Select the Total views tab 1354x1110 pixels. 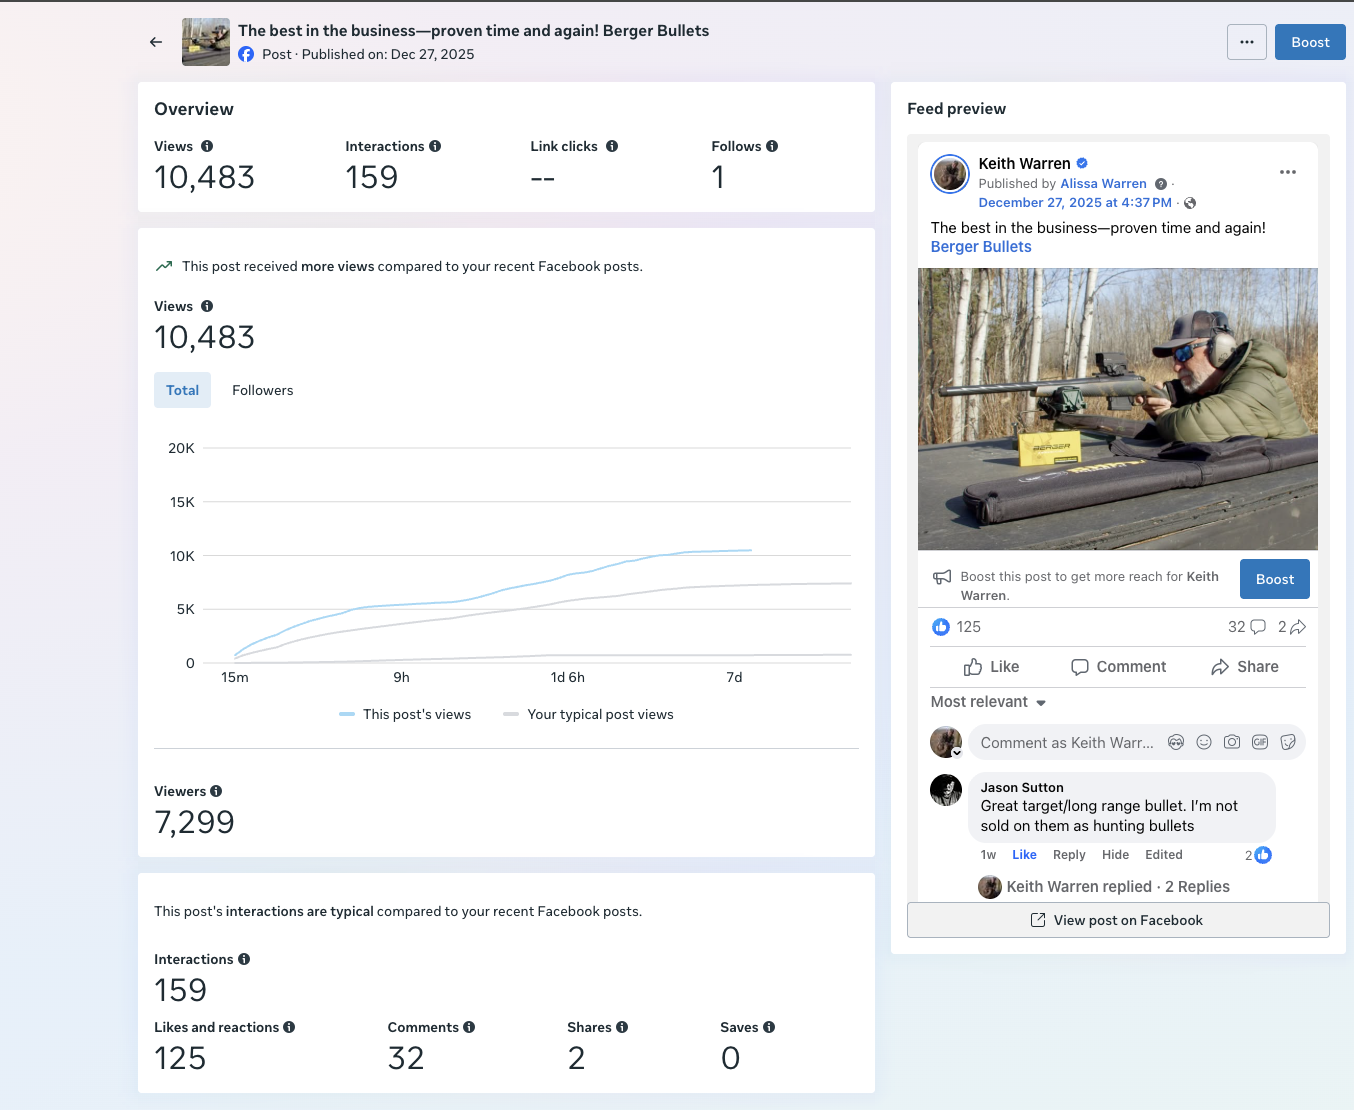coord(182,390)
